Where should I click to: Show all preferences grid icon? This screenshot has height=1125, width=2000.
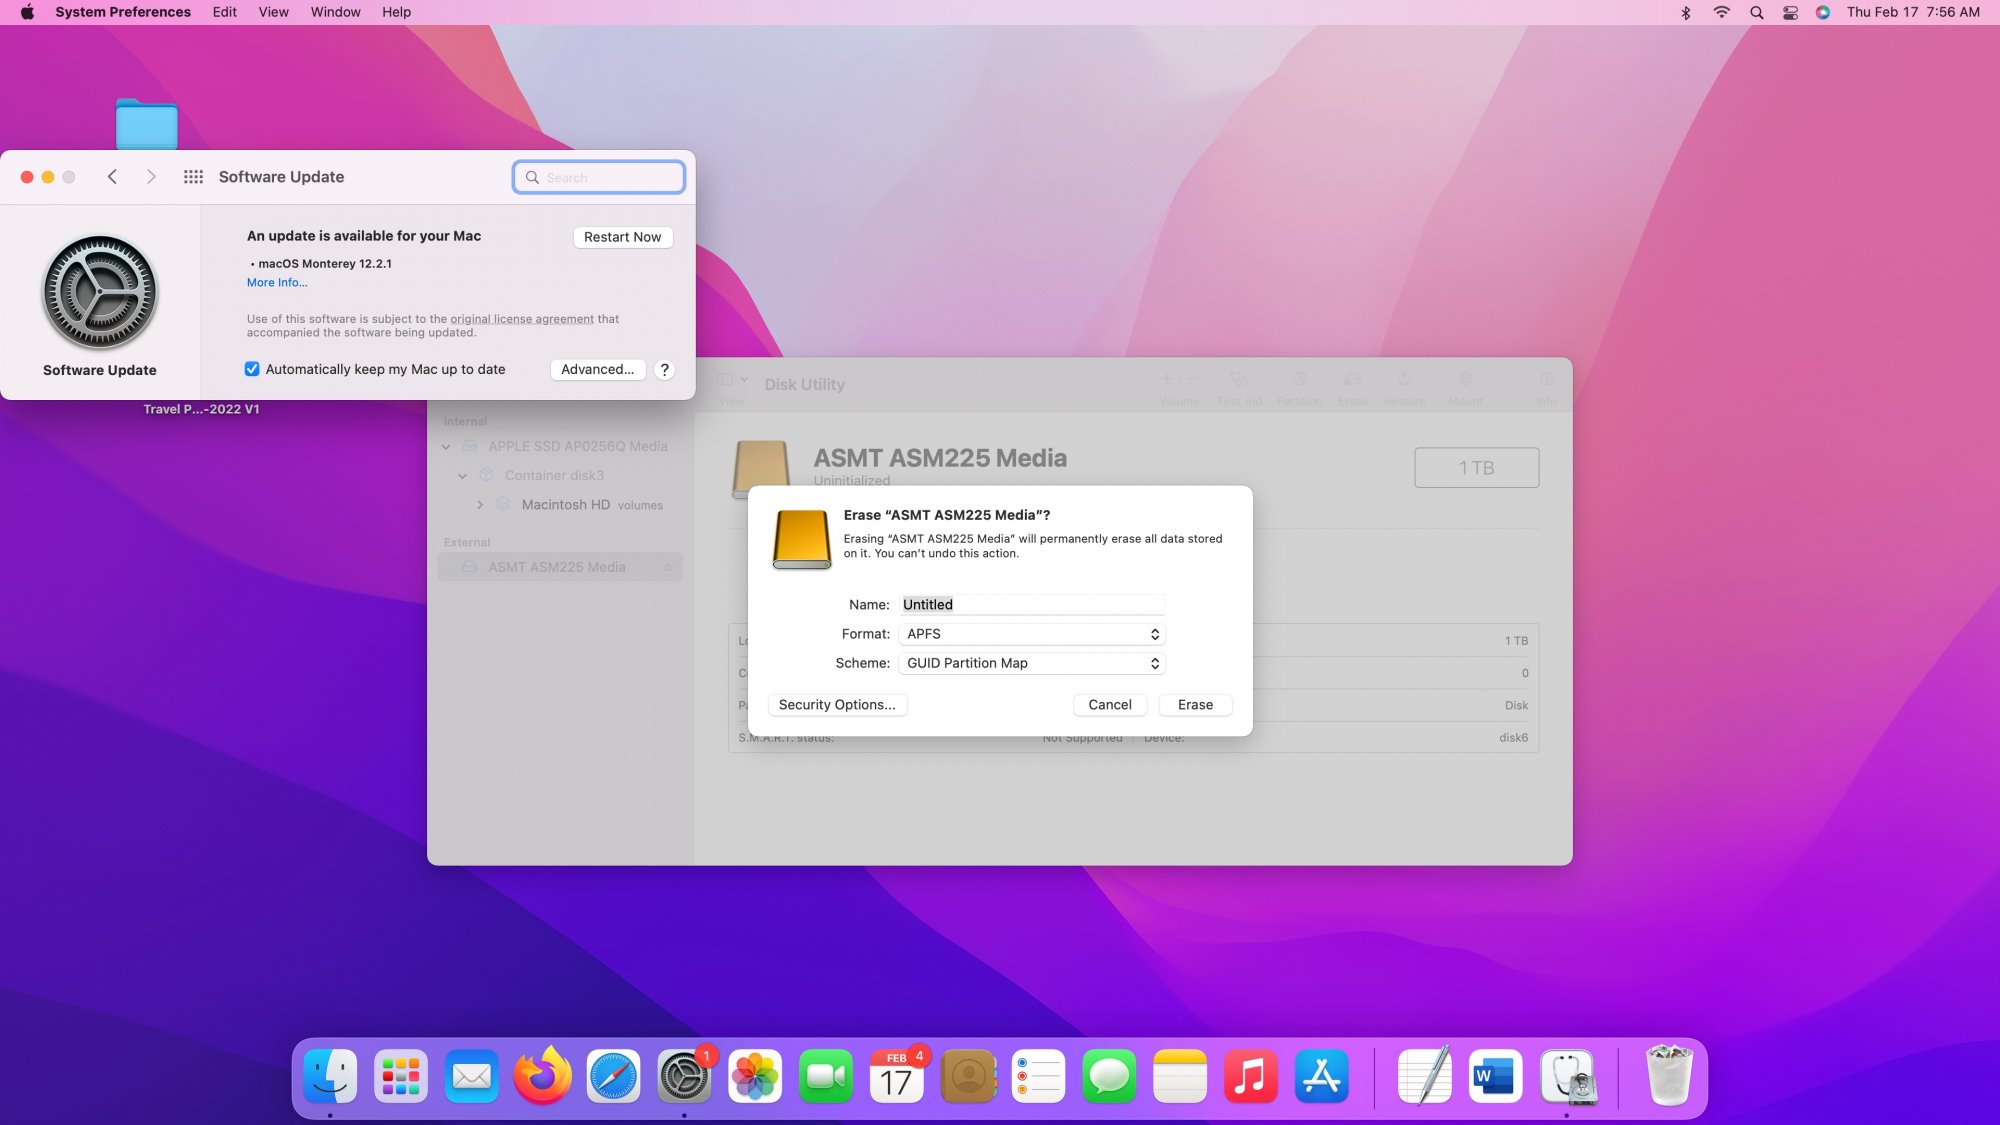pos(193,177)
